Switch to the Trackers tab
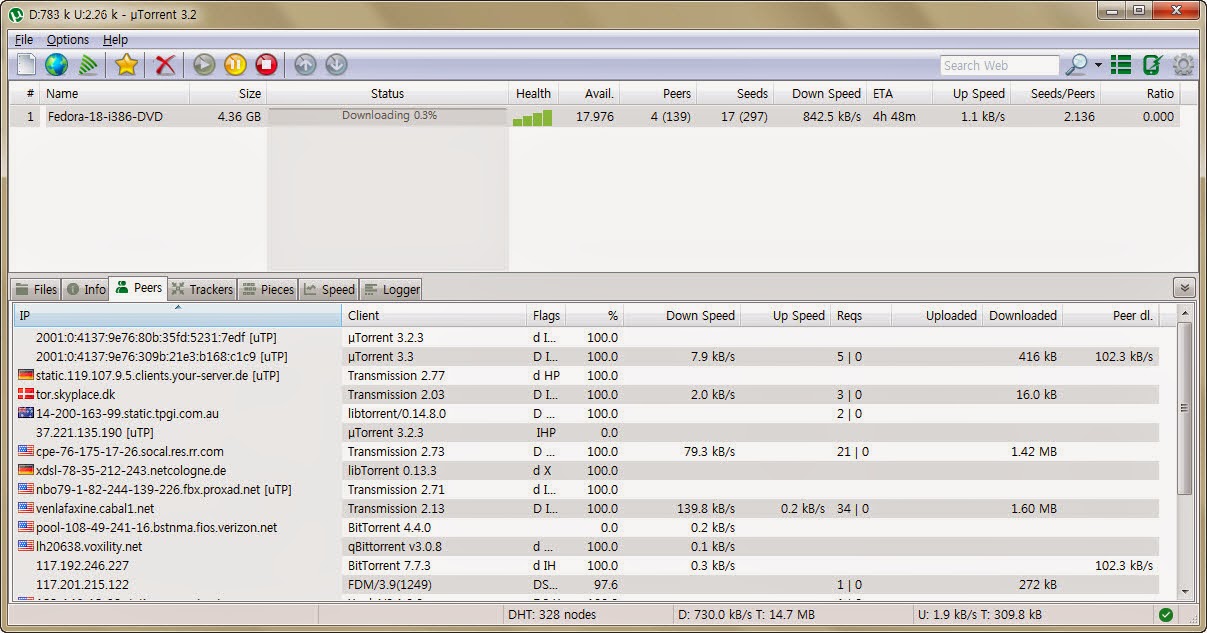 (203, 289)
